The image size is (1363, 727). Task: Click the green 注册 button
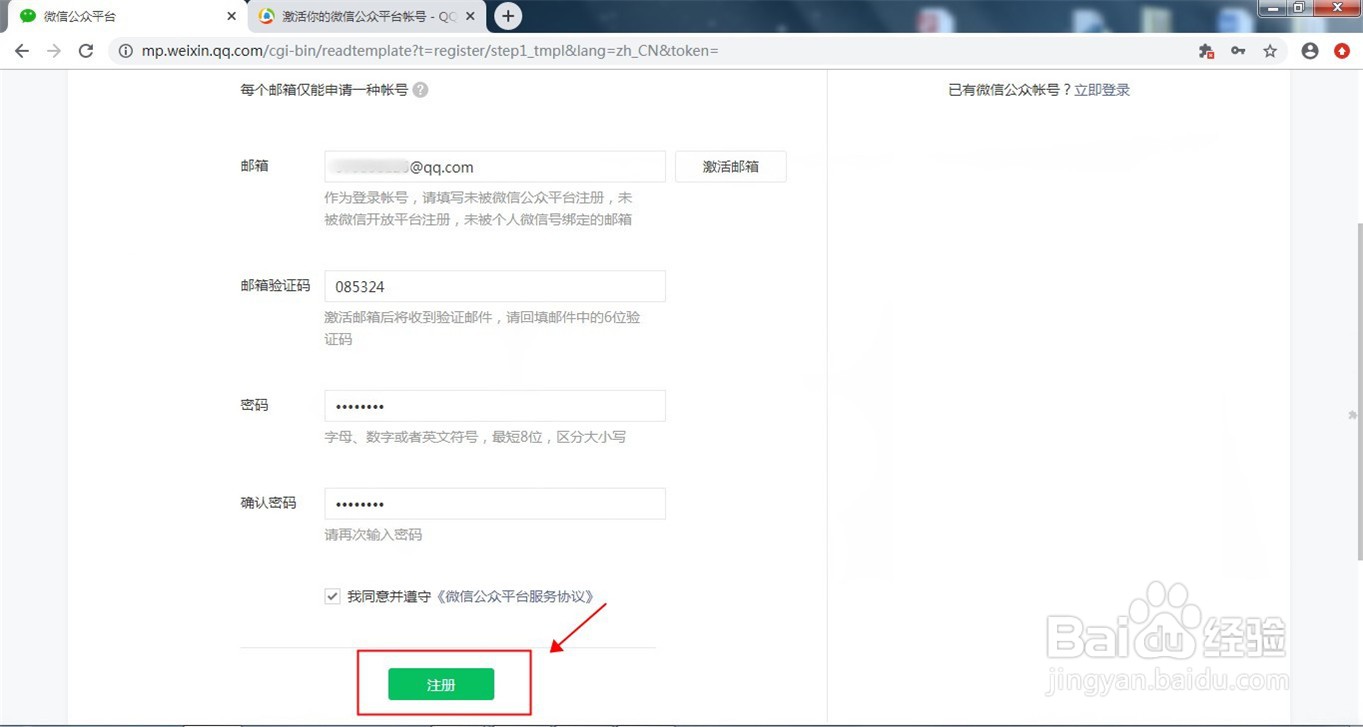pos(441,684)
